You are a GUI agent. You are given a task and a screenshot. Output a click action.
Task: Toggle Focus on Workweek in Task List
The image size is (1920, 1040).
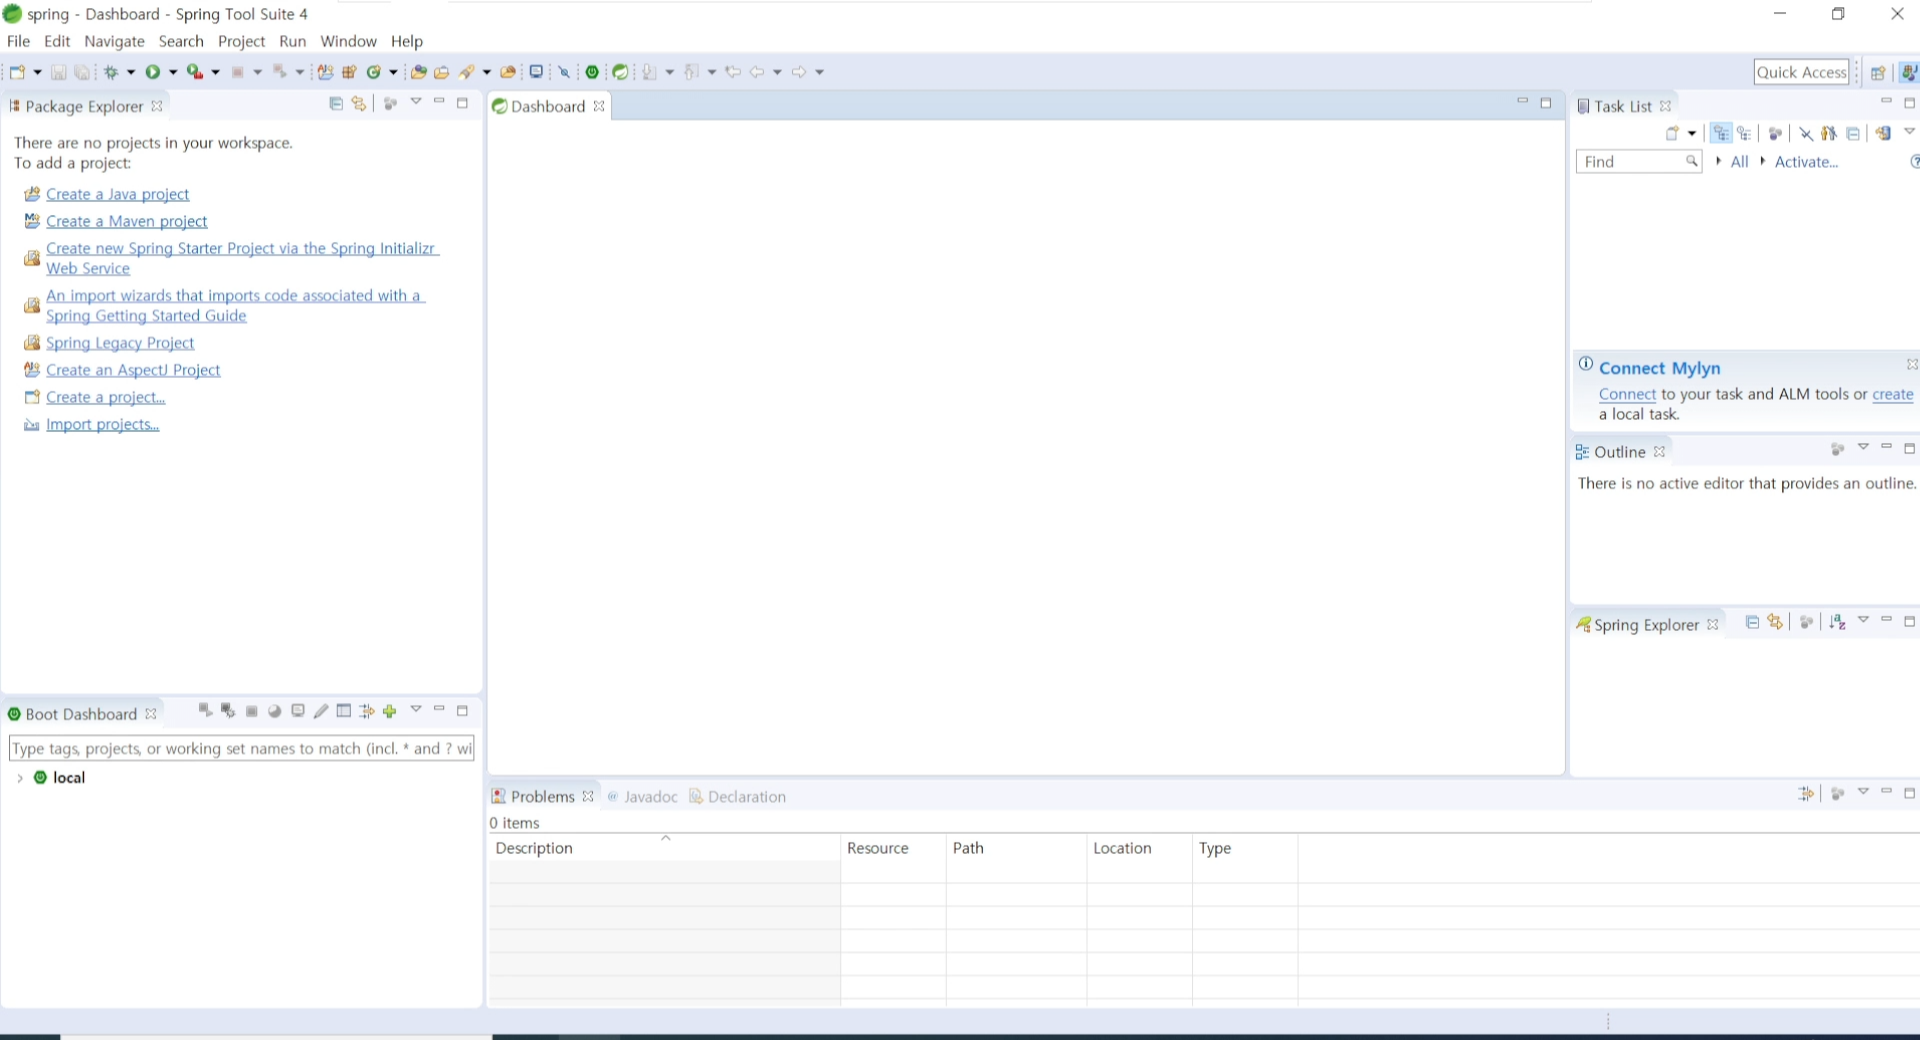(x=1776, y=133)
